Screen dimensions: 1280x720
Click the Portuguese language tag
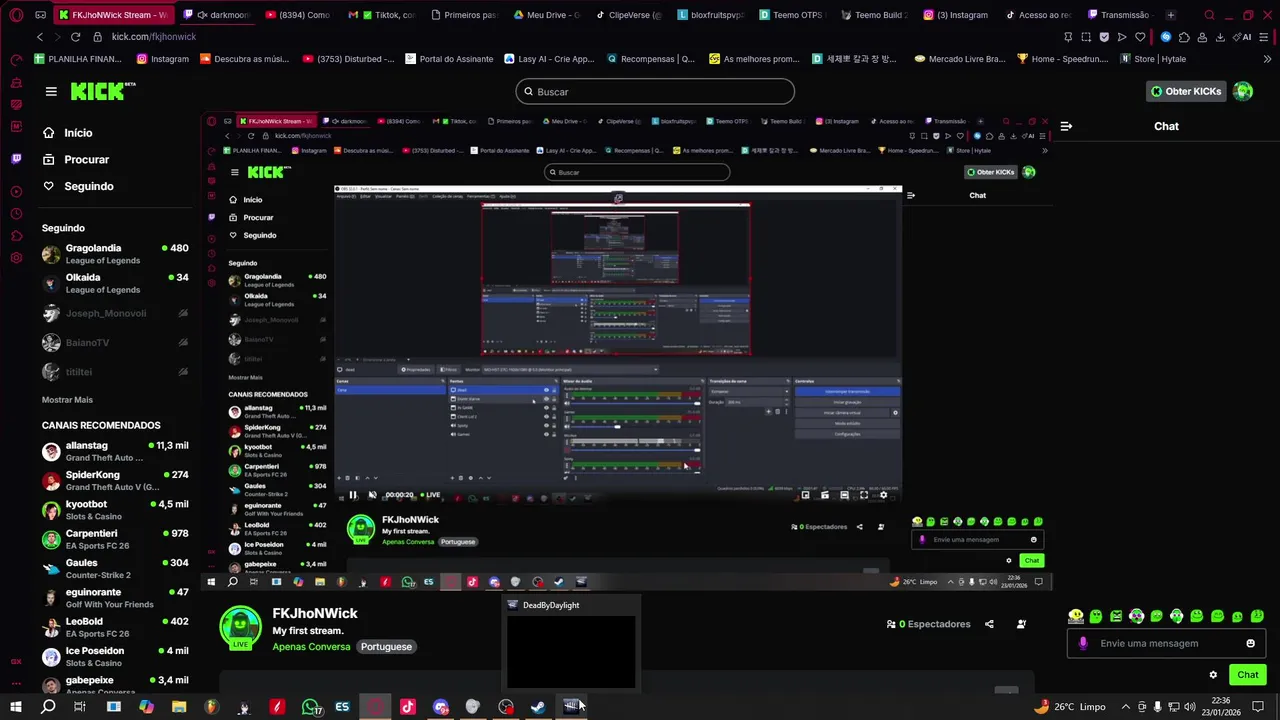click(386, 647)
